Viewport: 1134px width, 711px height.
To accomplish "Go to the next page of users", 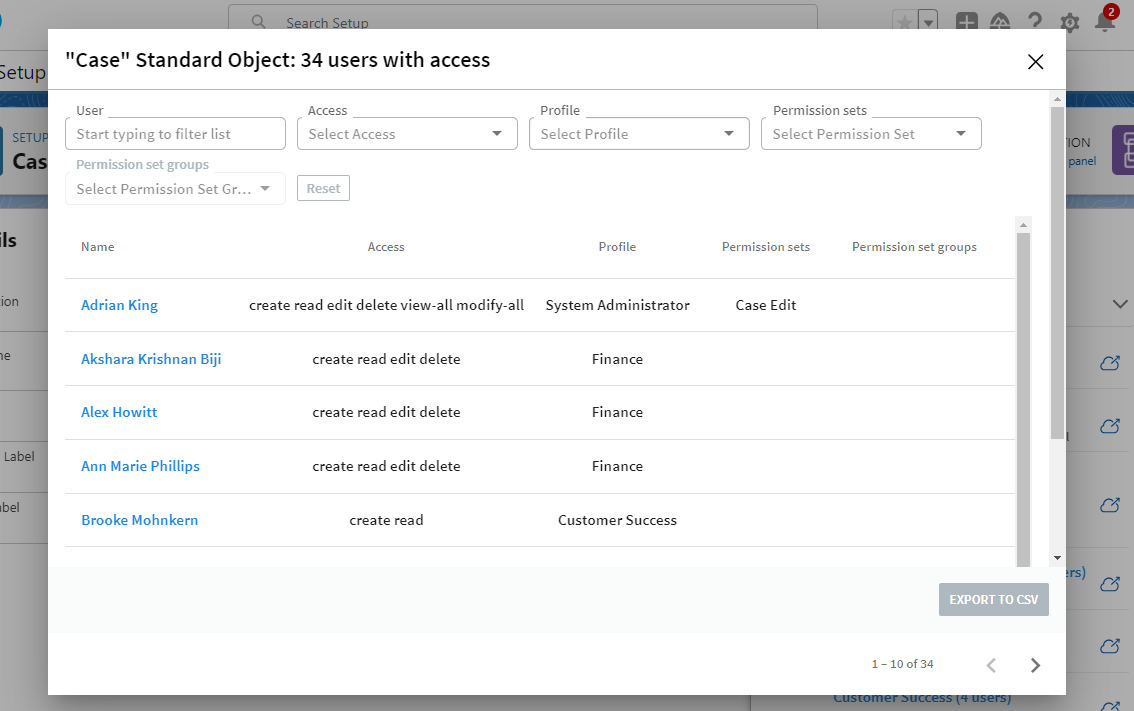I will pyautogui.click(x=1035, y=664).
